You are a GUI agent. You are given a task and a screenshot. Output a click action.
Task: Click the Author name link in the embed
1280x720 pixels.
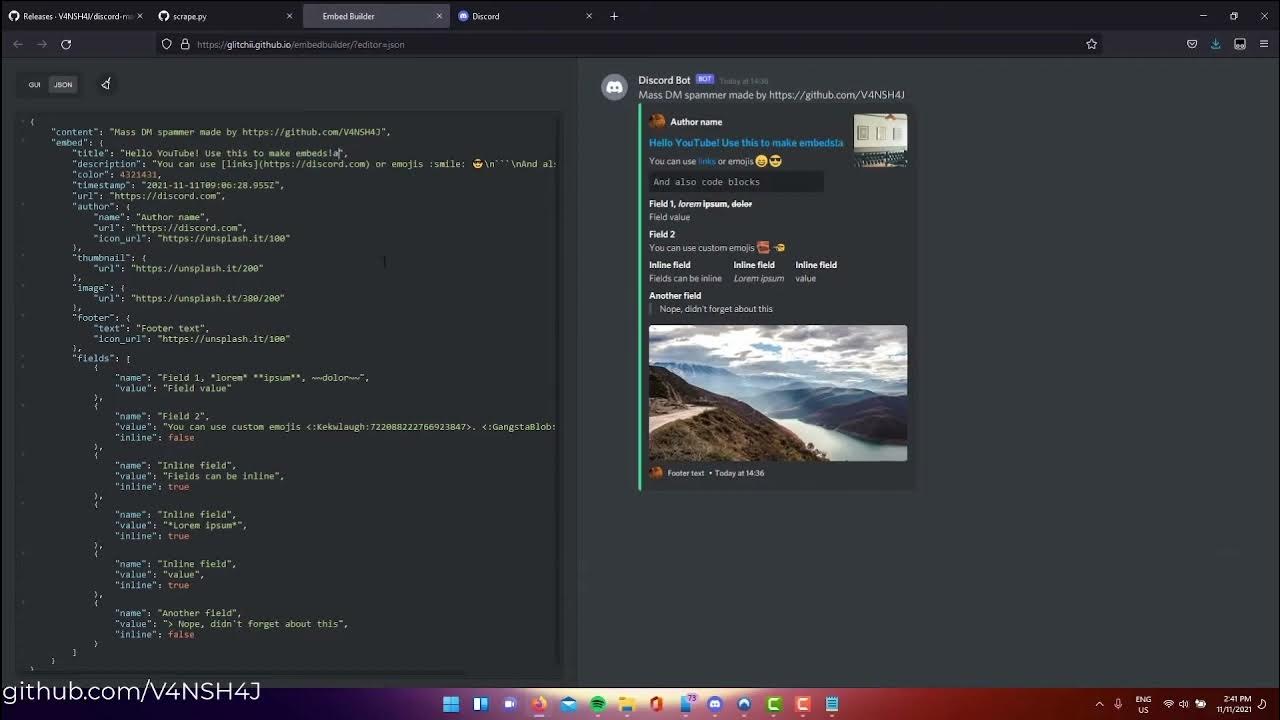point(696,122)
